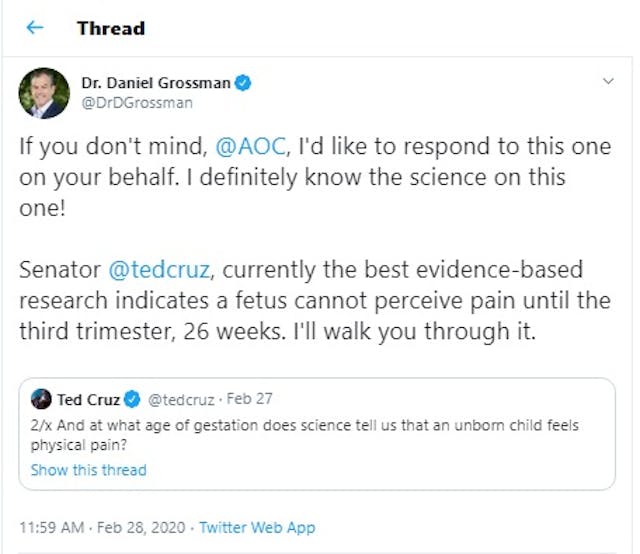This screenshot has height=554, width=640.
Task: Expand the tweet options chevron menu
Action: point(607,81)
